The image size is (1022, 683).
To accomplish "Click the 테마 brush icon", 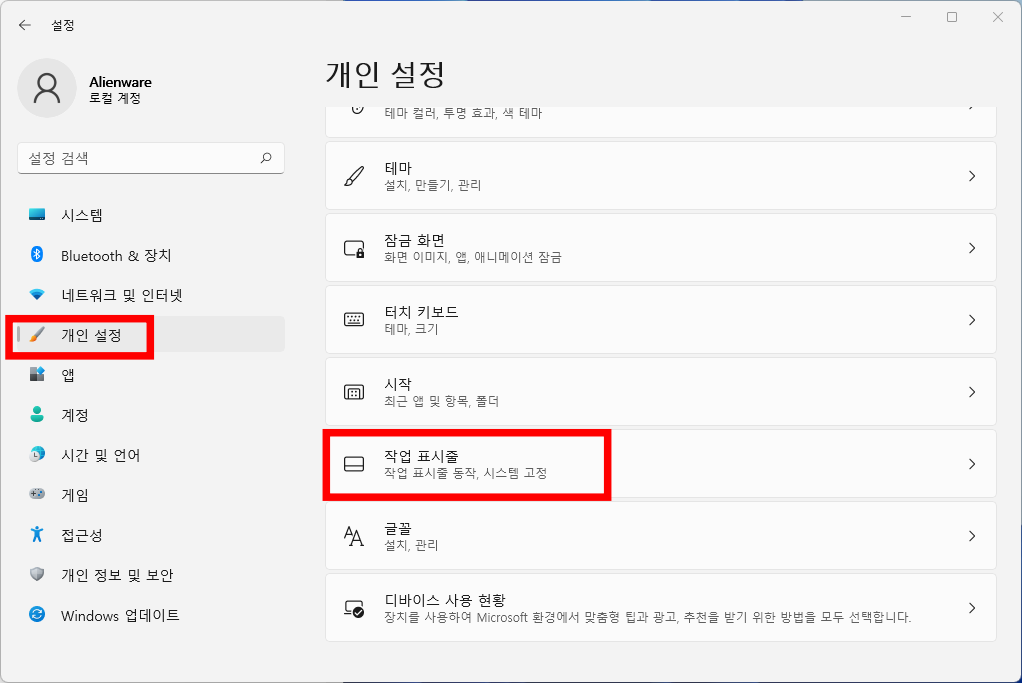I will coord(354,176).
